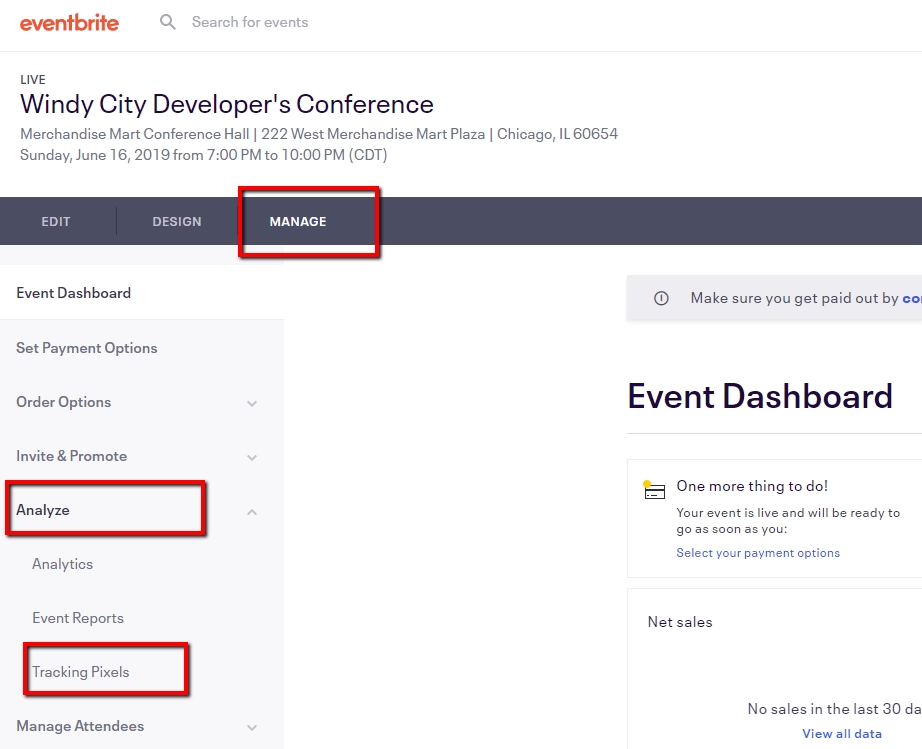Select the MANAGE tab
This screenshot has height=749, width=922.
(298, 222)
